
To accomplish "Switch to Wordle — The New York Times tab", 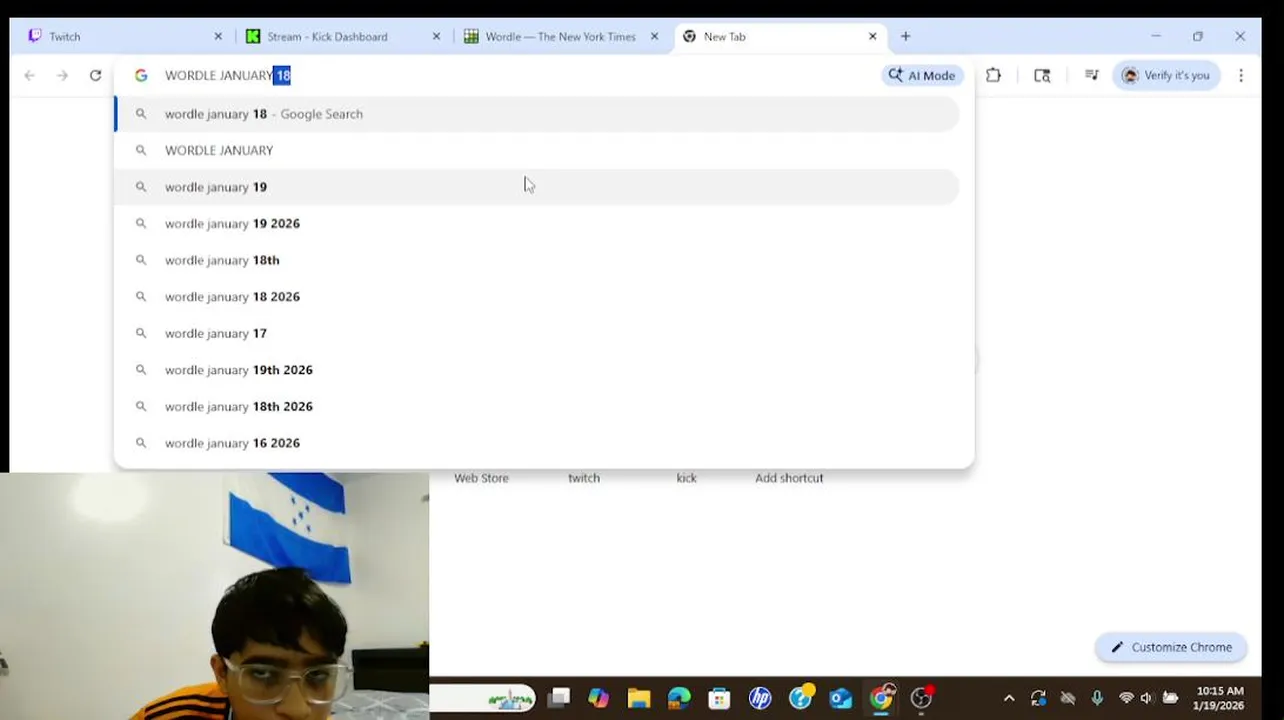I will click(x=558, y=36).
